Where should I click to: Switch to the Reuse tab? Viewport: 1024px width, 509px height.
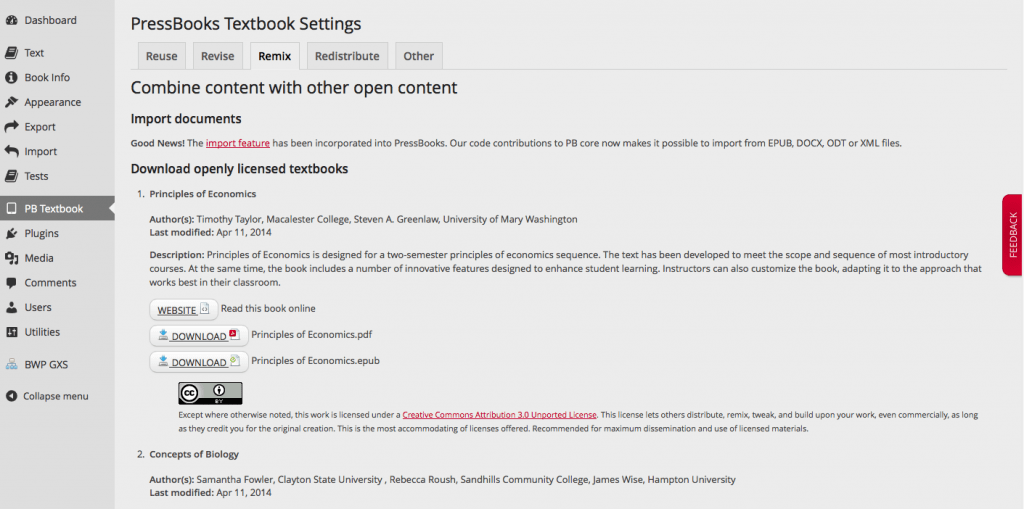pyautogui.click(x=161, y=56)
